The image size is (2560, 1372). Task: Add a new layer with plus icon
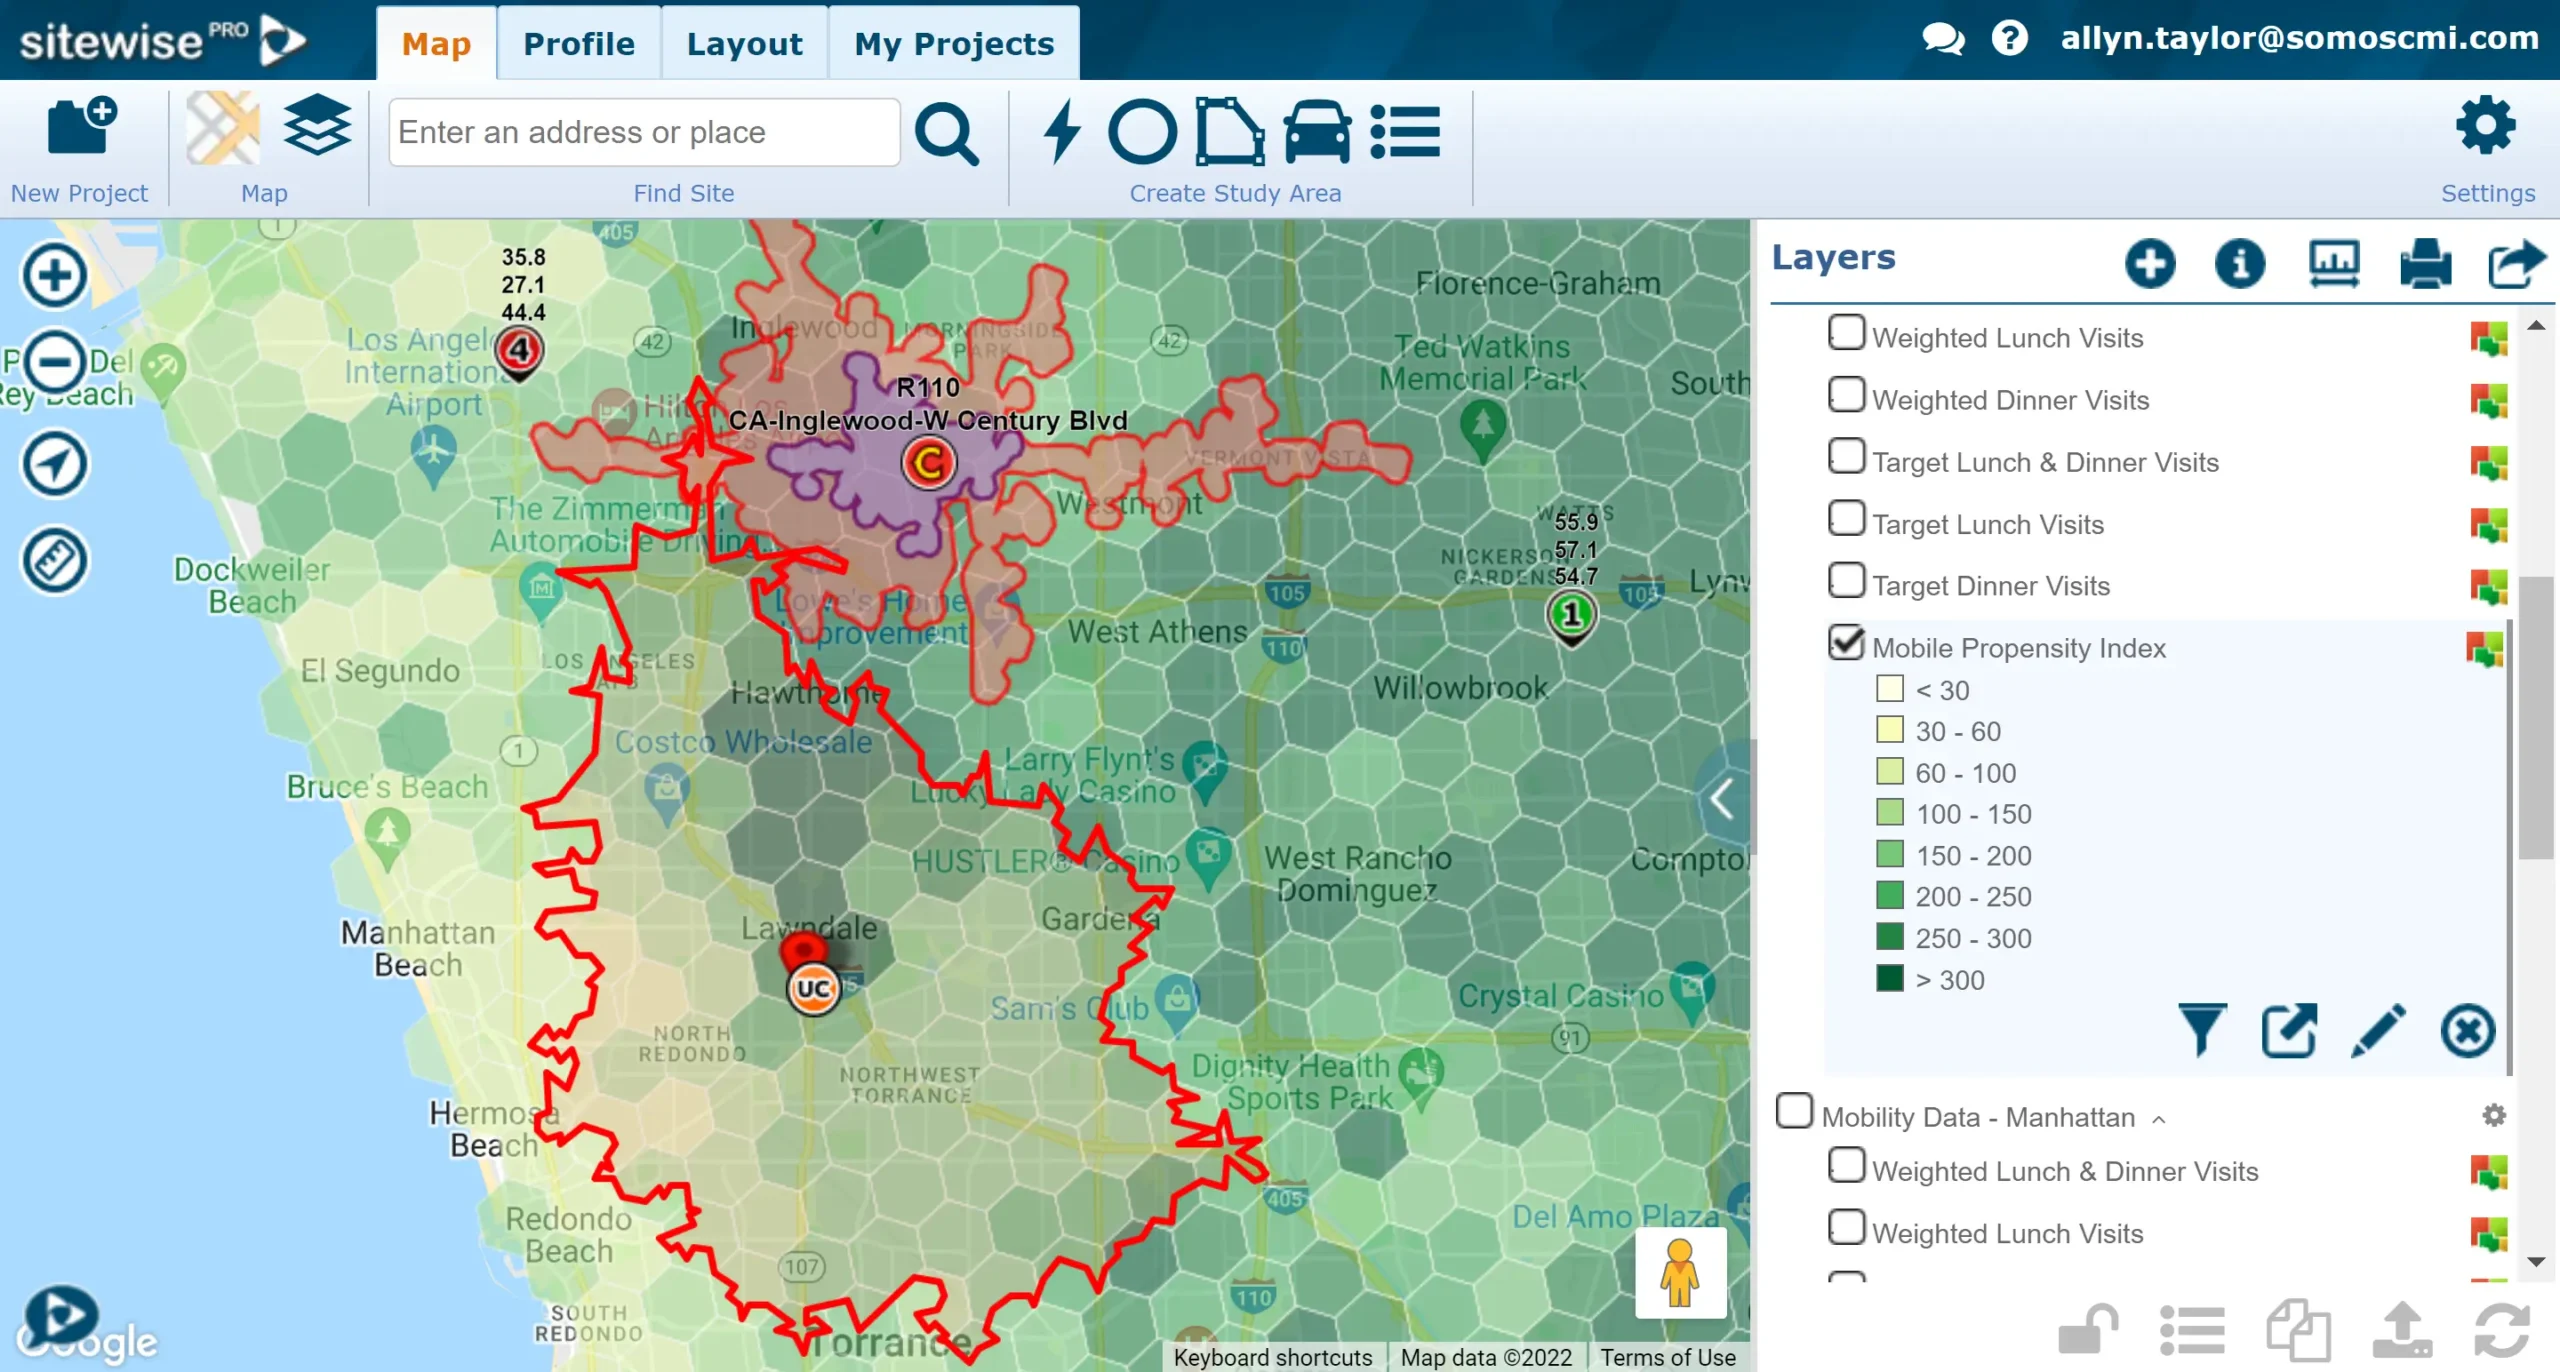[x=2150, y=263]
